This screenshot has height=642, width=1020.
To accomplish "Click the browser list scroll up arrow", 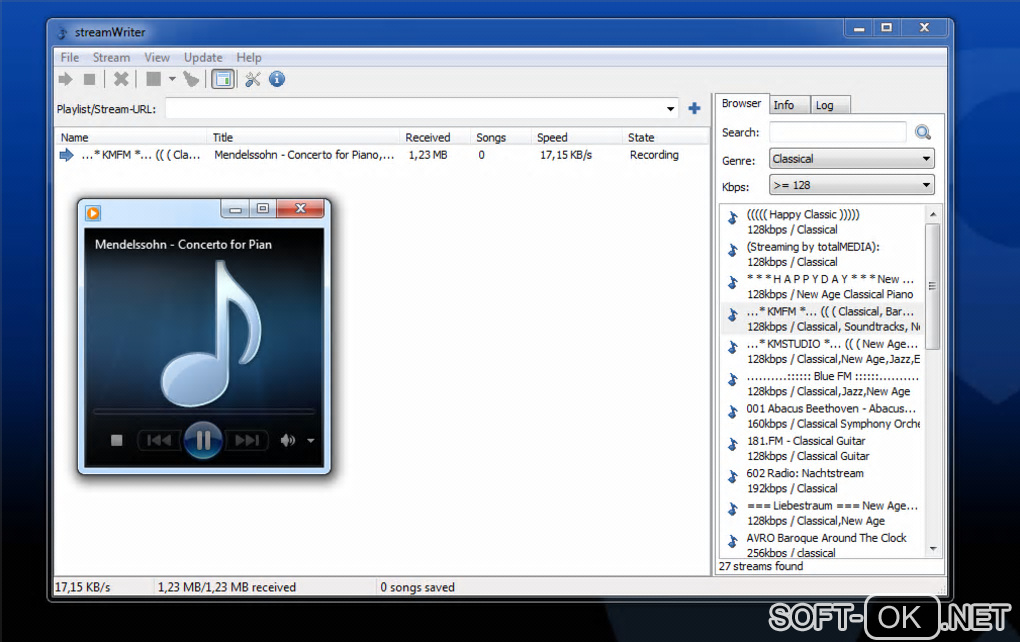I will click(933, 214).
